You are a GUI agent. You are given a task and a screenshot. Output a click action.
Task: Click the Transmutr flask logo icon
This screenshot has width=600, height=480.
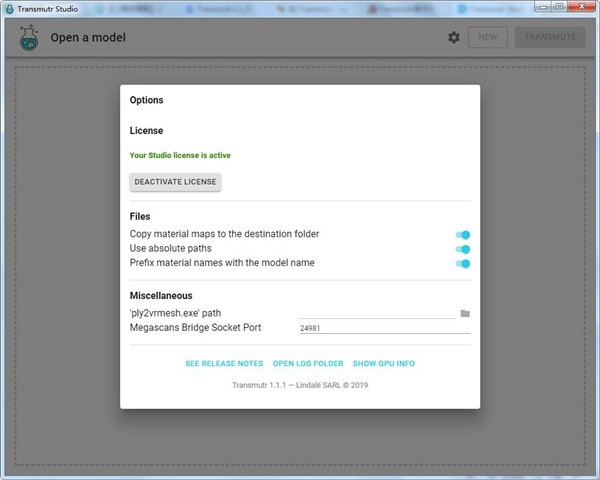(x=29, y=38)
